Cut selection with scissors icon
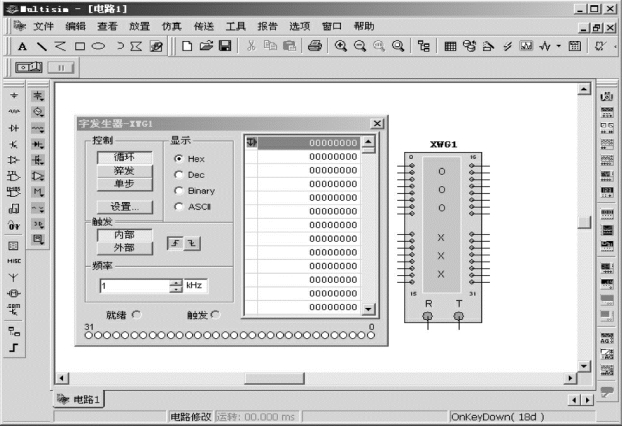Viewport: 622px width, 426px height. 251,46
